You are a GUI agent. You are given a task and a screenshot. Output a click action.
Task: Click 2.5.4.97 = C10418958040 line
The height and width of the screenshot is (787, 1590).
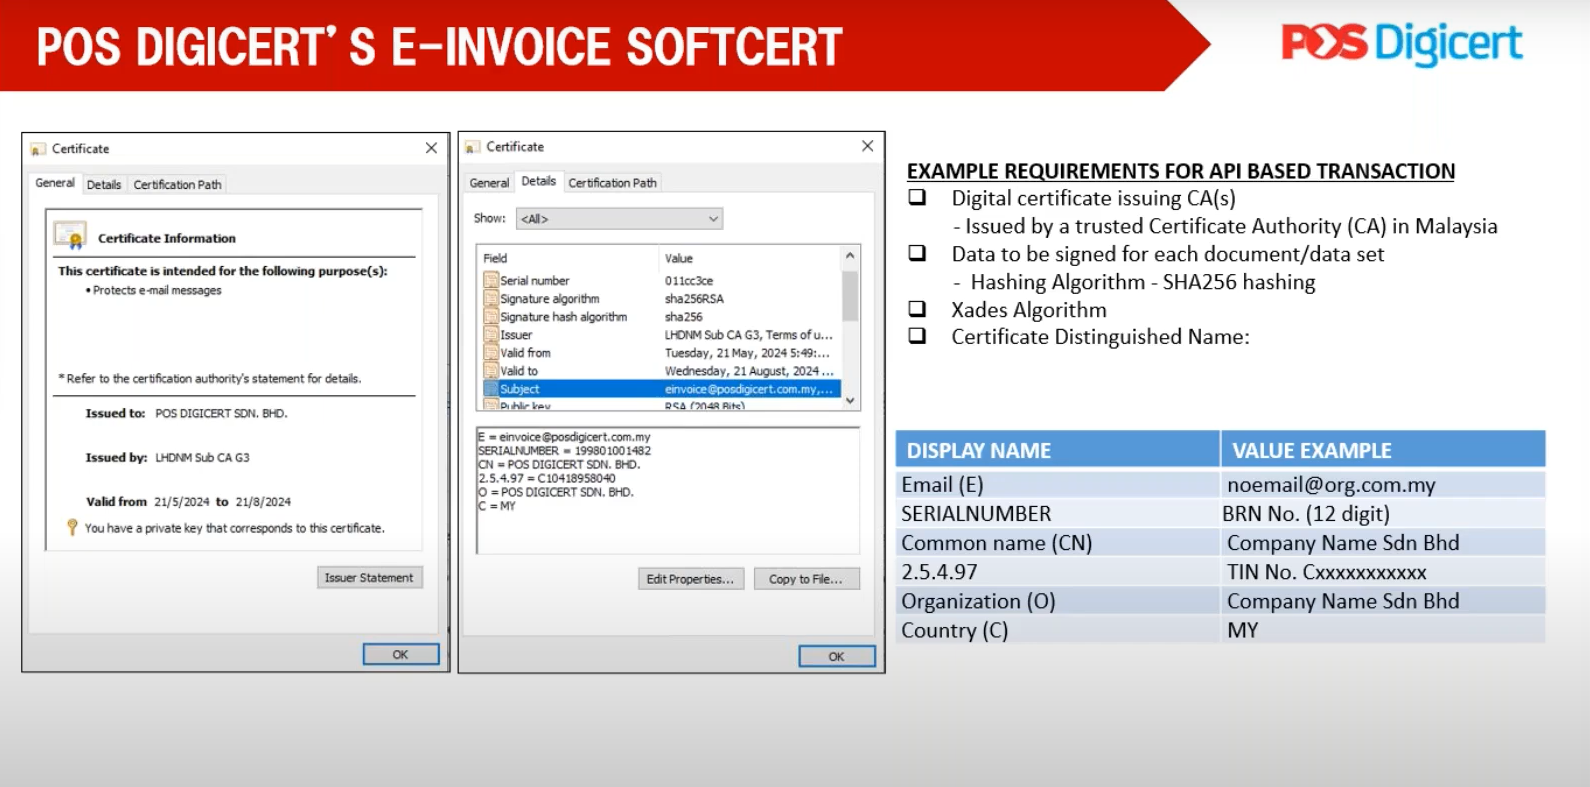547,479
